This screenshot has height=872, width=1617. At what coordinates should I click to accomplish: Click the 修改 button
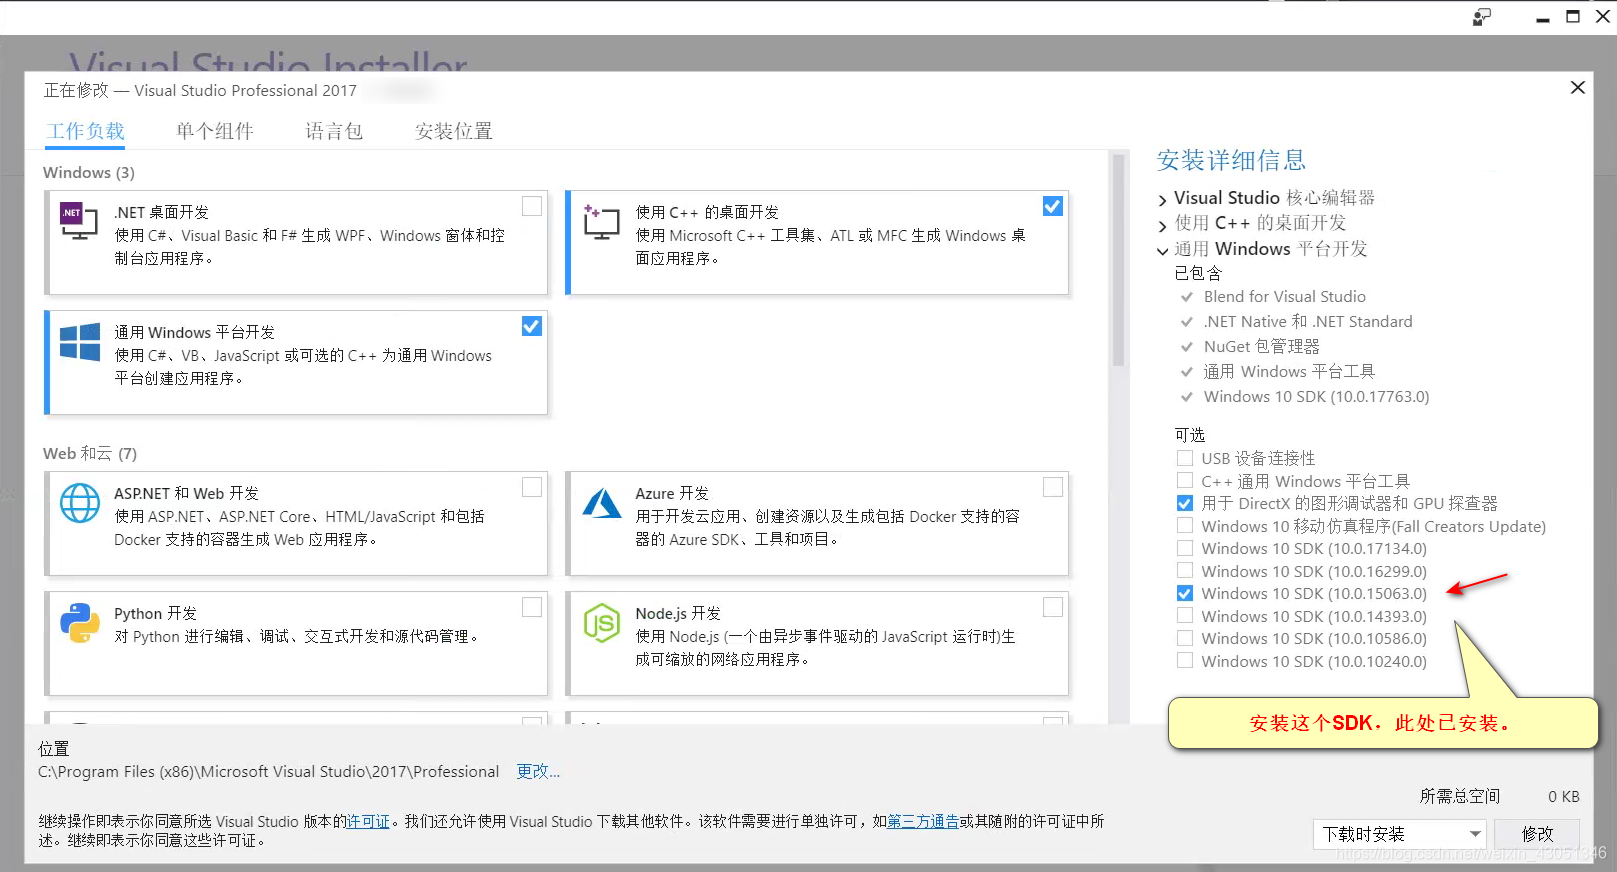tap(1537, 834)
